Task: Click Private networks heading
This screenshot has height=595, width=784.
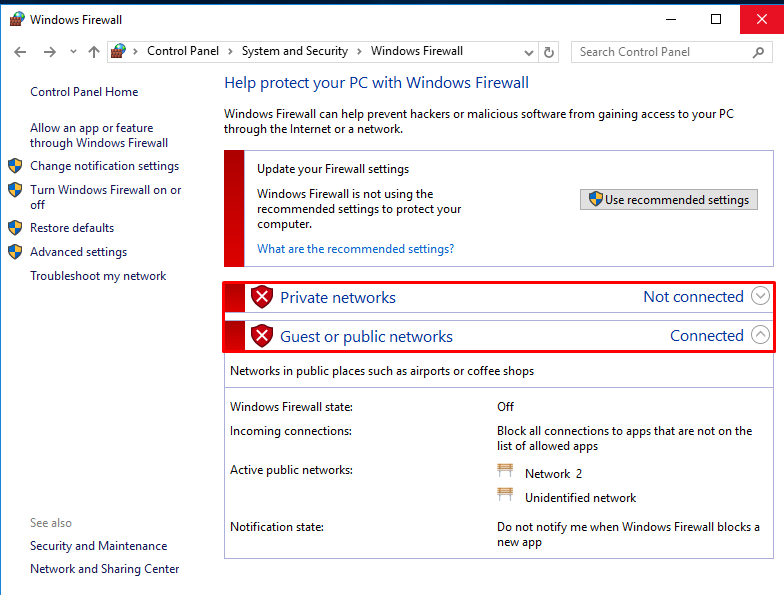Action: click(338, 298)
